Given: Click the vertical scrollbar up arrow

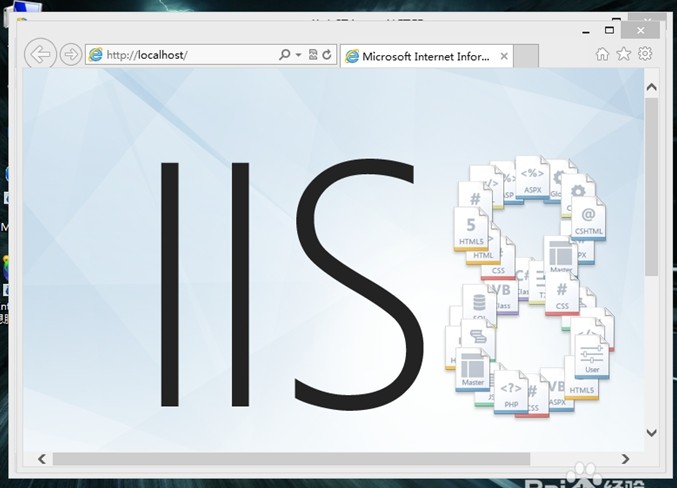Looking at the screenshot, I should point(652,87).
